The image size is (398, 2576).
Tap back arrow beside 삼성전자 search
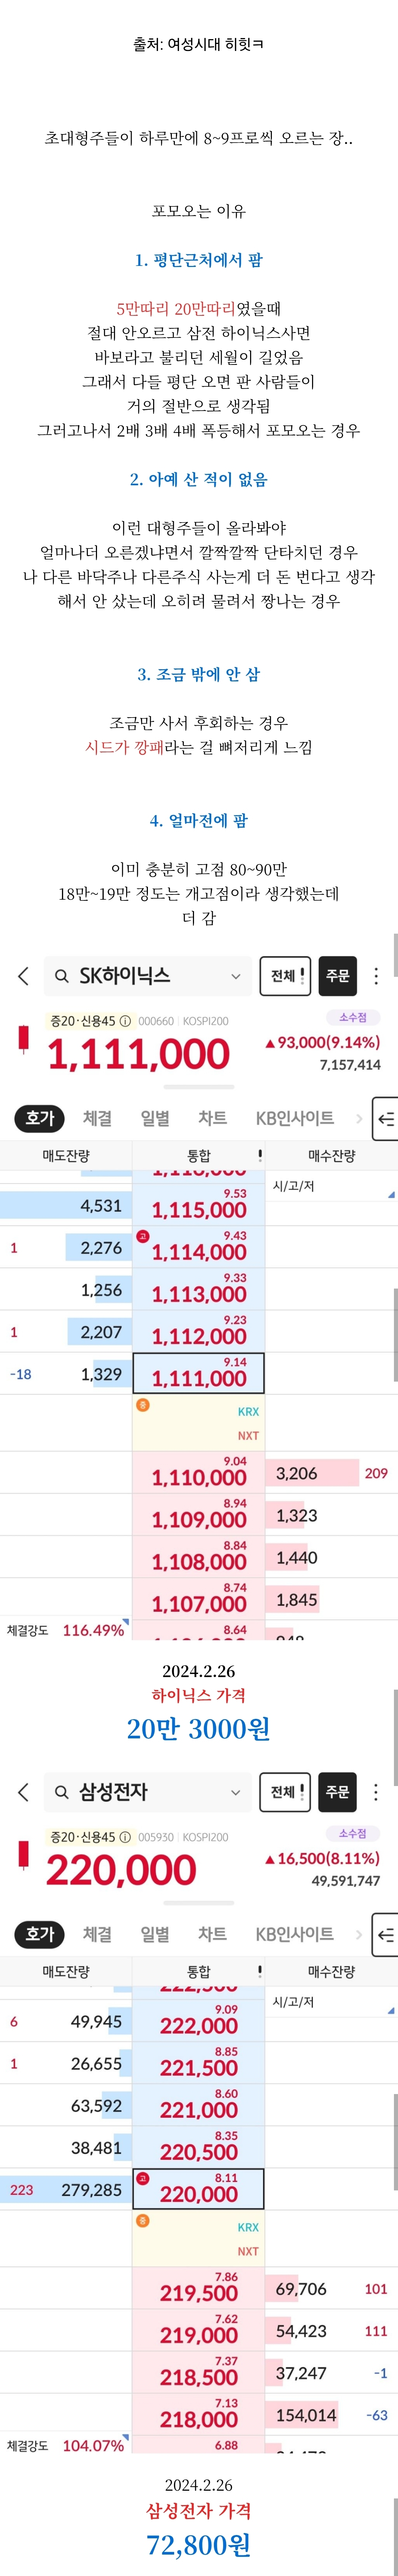coord(23,1792)
